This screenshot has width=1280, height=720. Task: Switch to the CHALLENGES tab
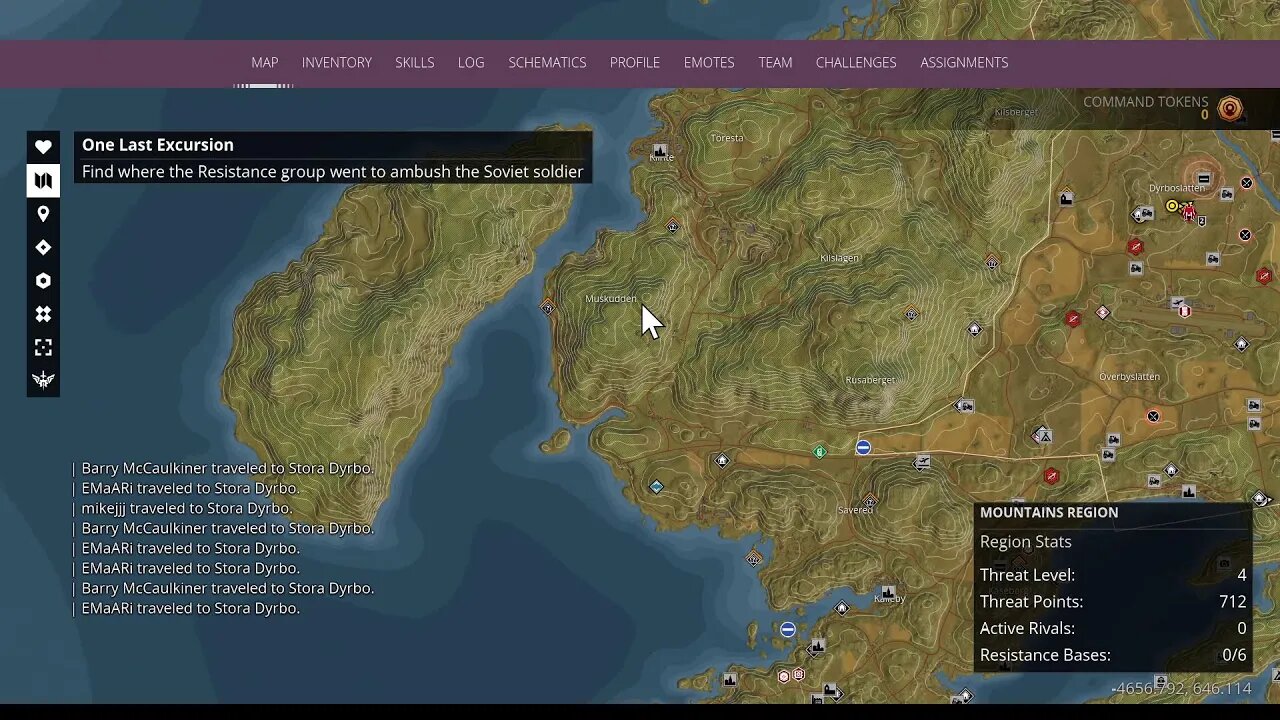[856, 62]
